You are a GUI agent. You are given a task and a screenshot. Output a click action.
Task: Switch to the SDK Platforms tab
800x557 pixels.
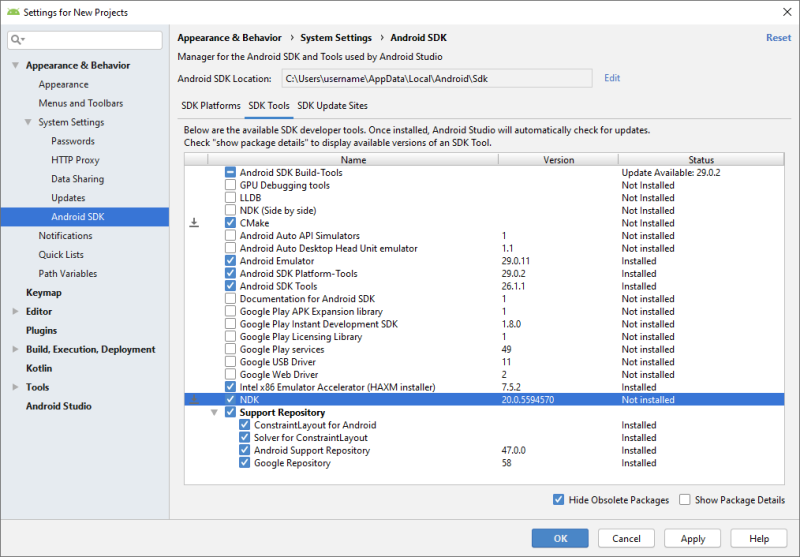pyautogui.click(x=210, y=105)
